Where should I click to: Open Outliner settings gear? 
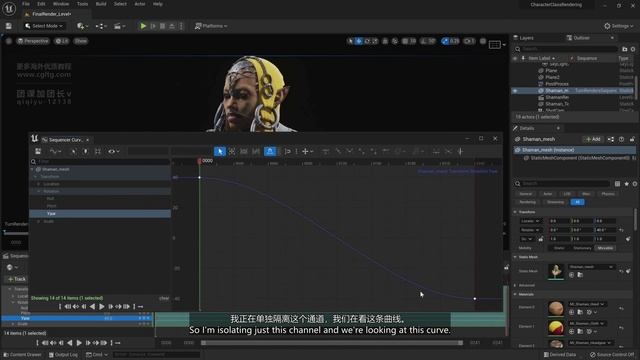(x=633, y=49)
